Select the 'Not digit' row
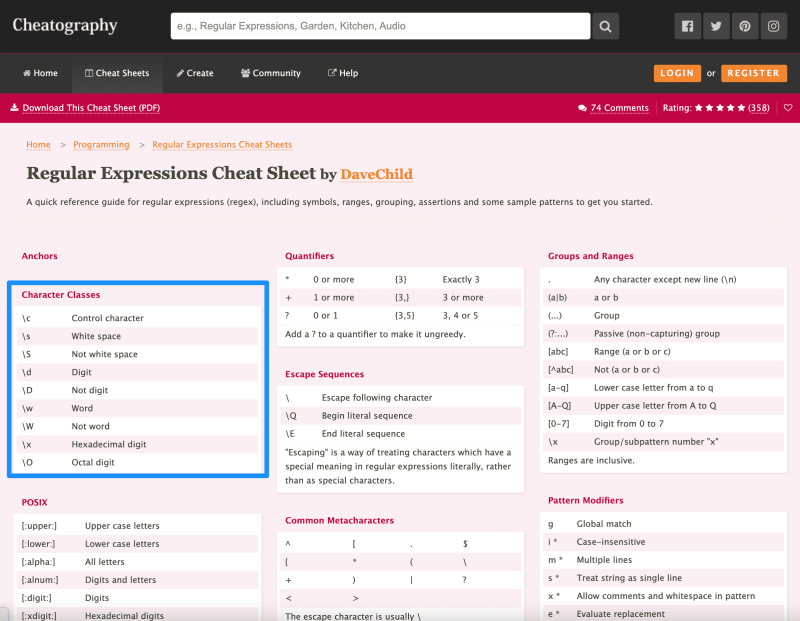Viewport: 800px width, 621px height. tap(137, 390)
